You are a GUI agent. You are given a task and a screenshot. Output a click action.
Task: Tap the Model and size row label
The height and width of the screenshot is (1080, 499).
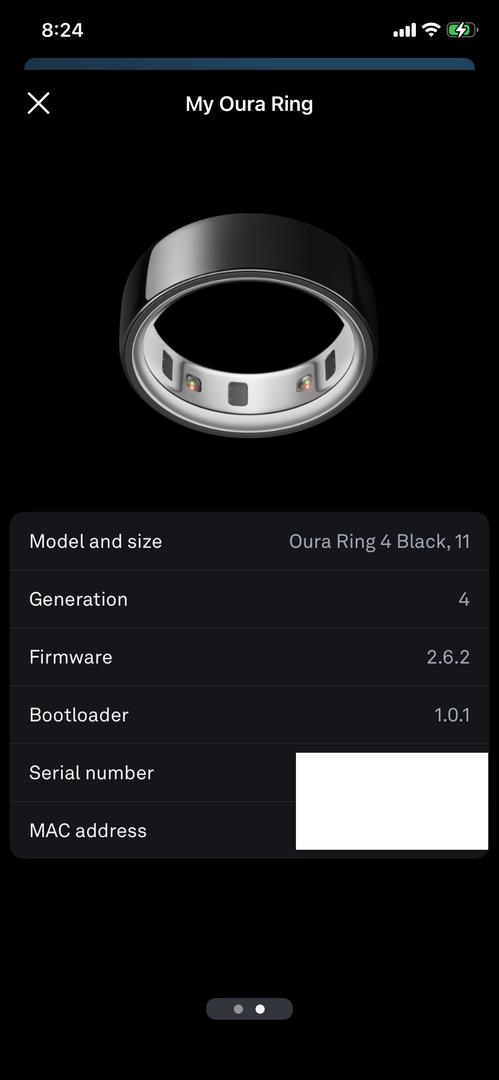coord(96,541)
